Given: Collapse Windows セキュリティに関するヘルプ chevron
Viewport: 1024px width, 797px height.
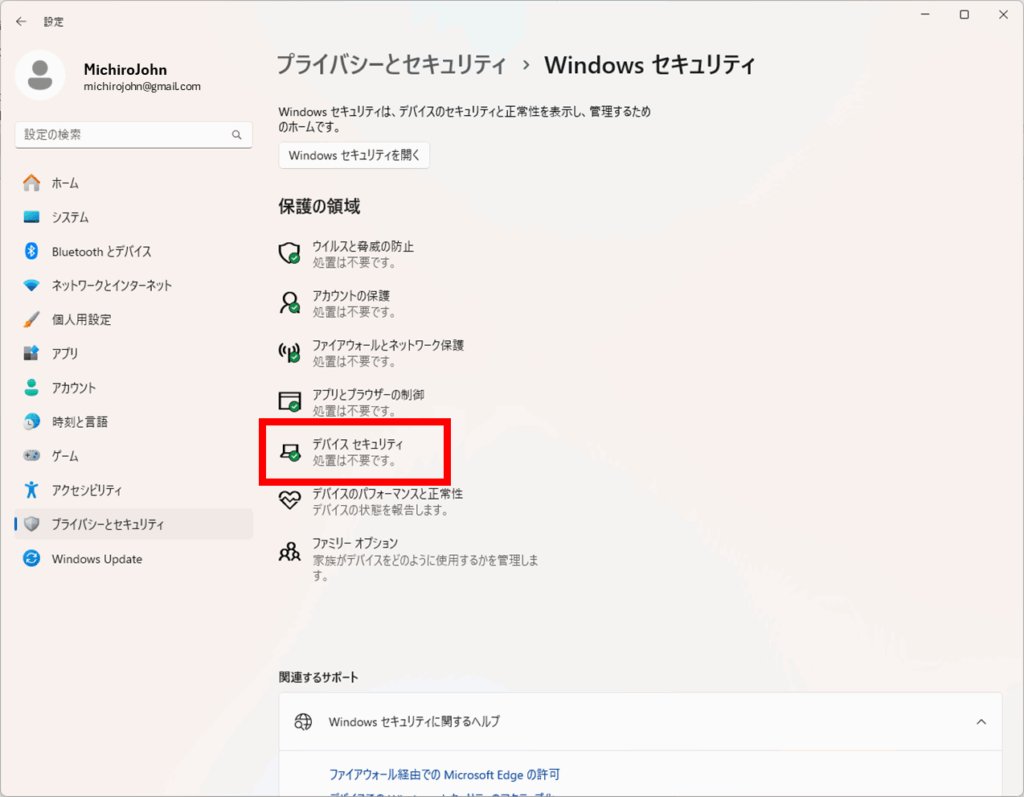Looking at the screenshot, I should pyautogui.click(x=981, y=722).
